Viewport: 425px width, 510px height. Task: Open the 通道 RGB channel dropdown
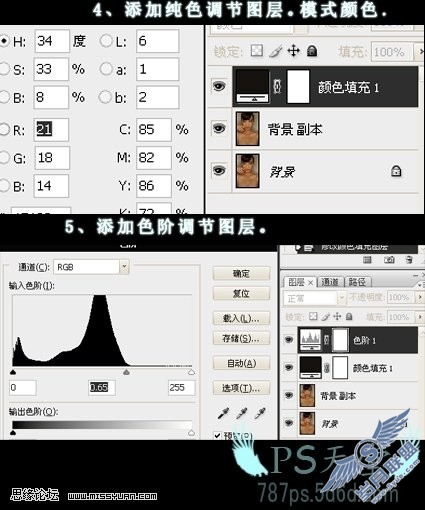click(124, 267)
